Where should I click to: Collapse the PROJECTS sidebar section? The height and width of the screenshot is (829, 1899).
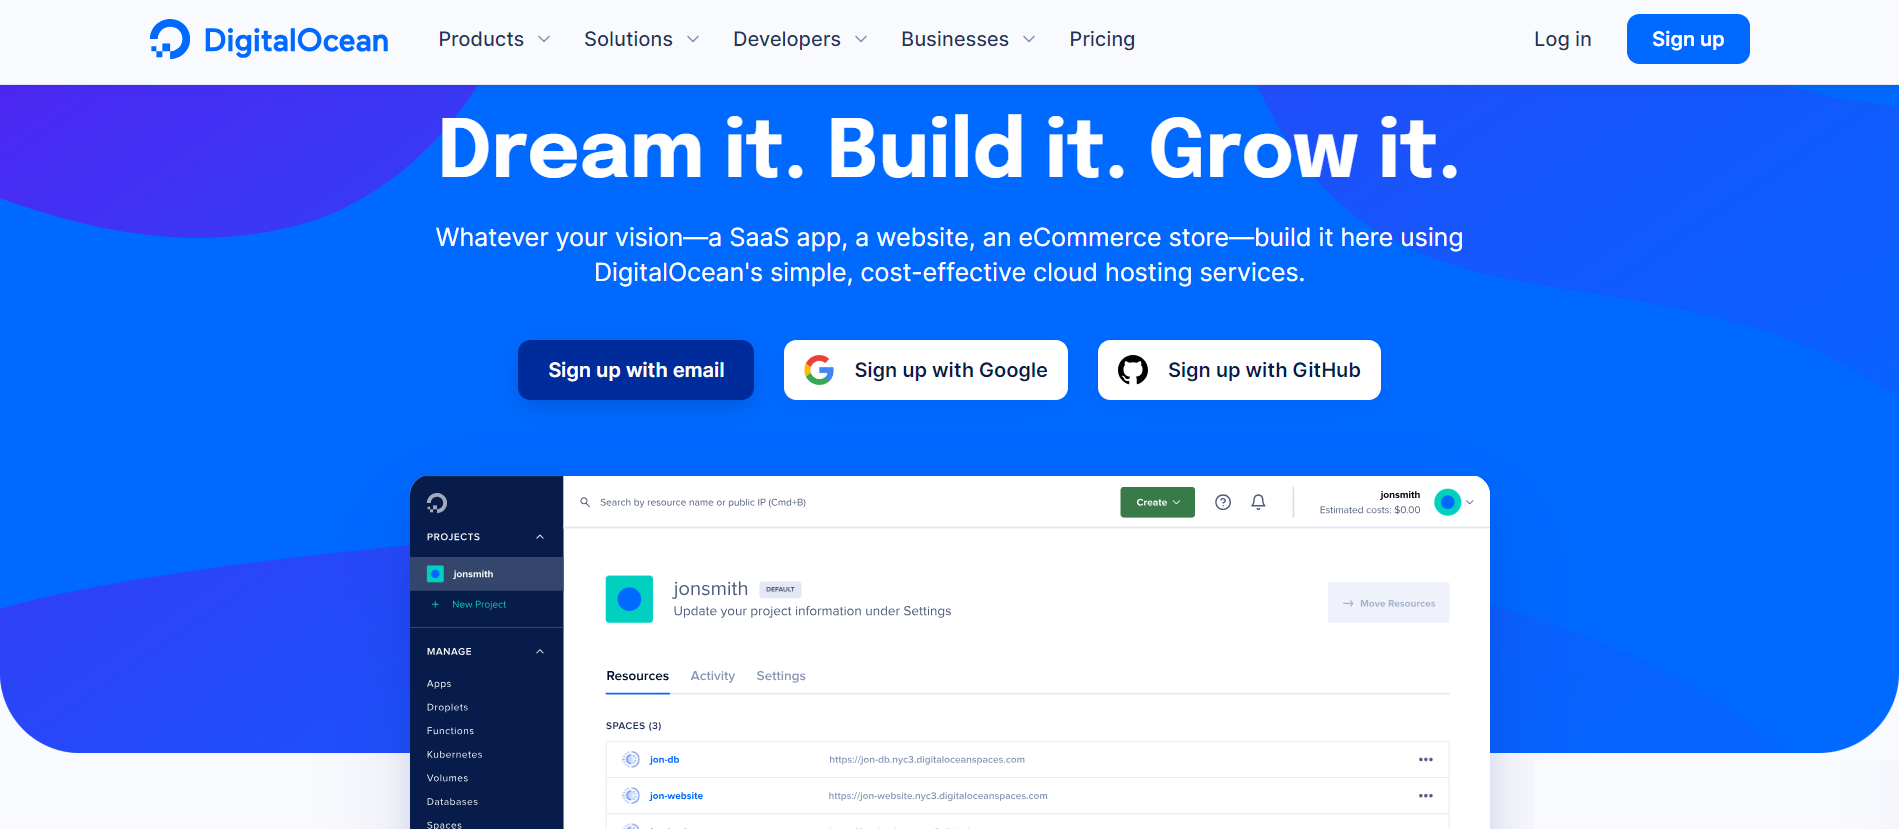tap(540, 537)
